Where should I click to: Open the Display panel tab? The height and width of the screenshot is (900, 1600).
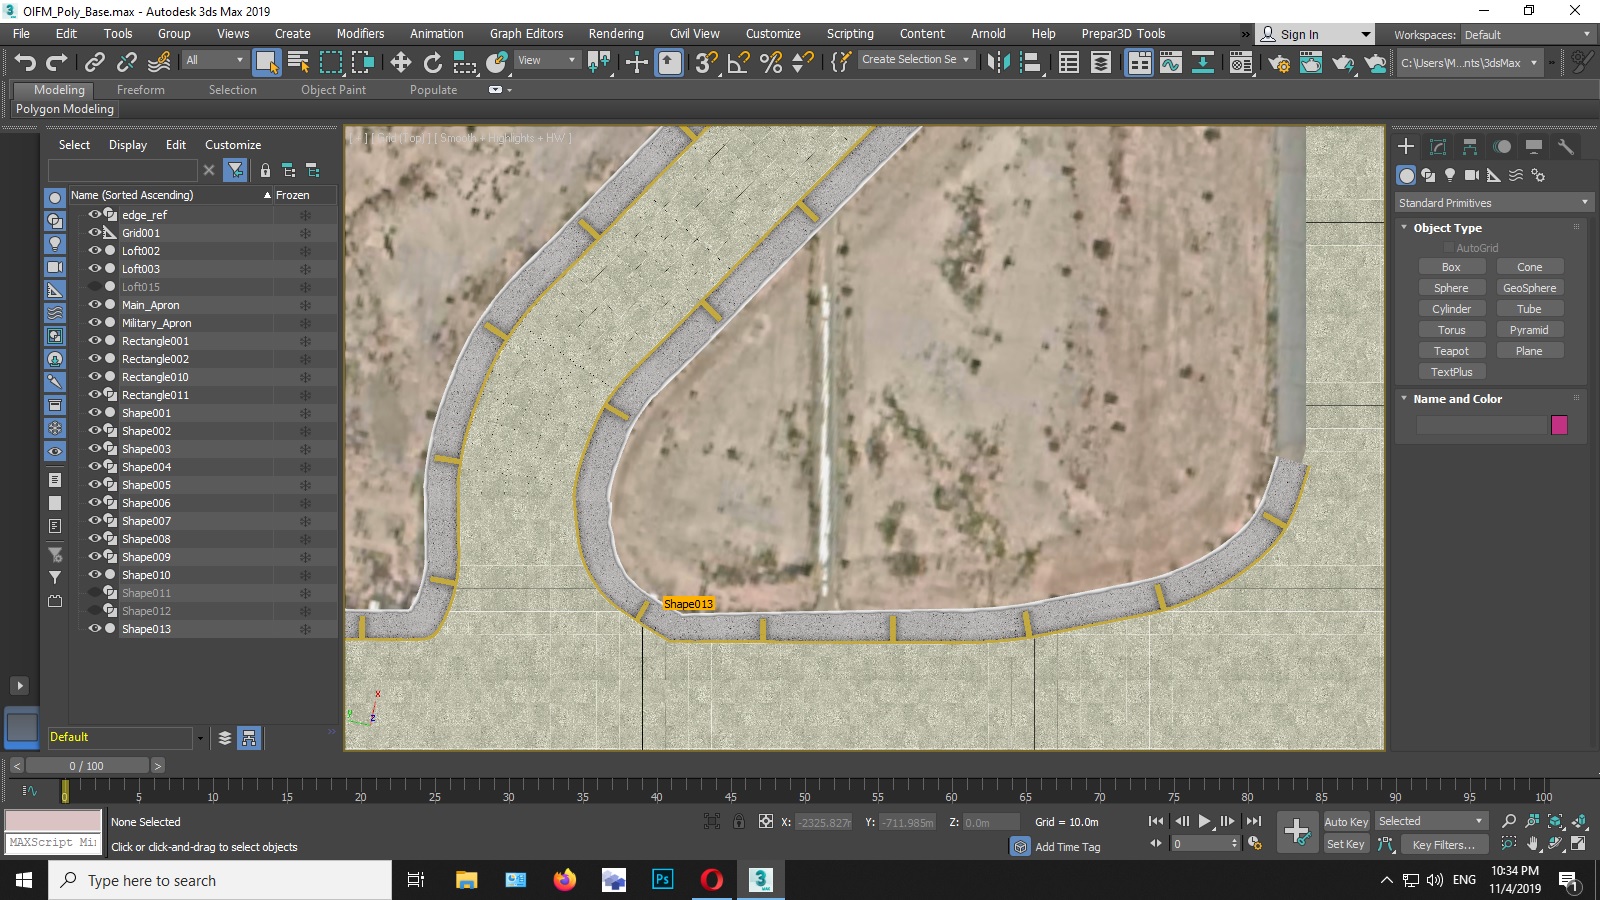pyautogui.click(x=1534, y=146)
